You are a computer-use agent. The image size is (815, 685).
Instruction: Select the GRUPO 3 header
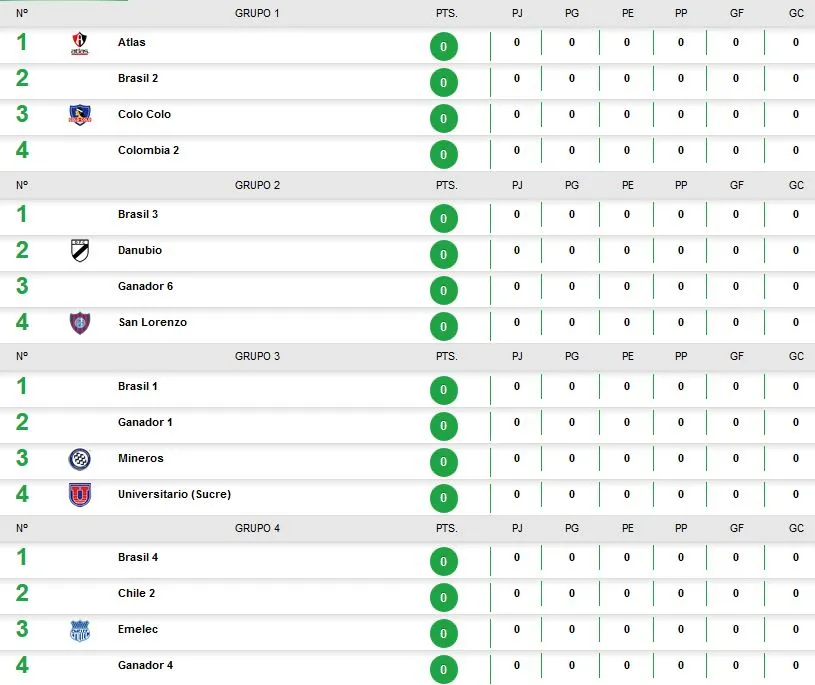pos(257,356)
